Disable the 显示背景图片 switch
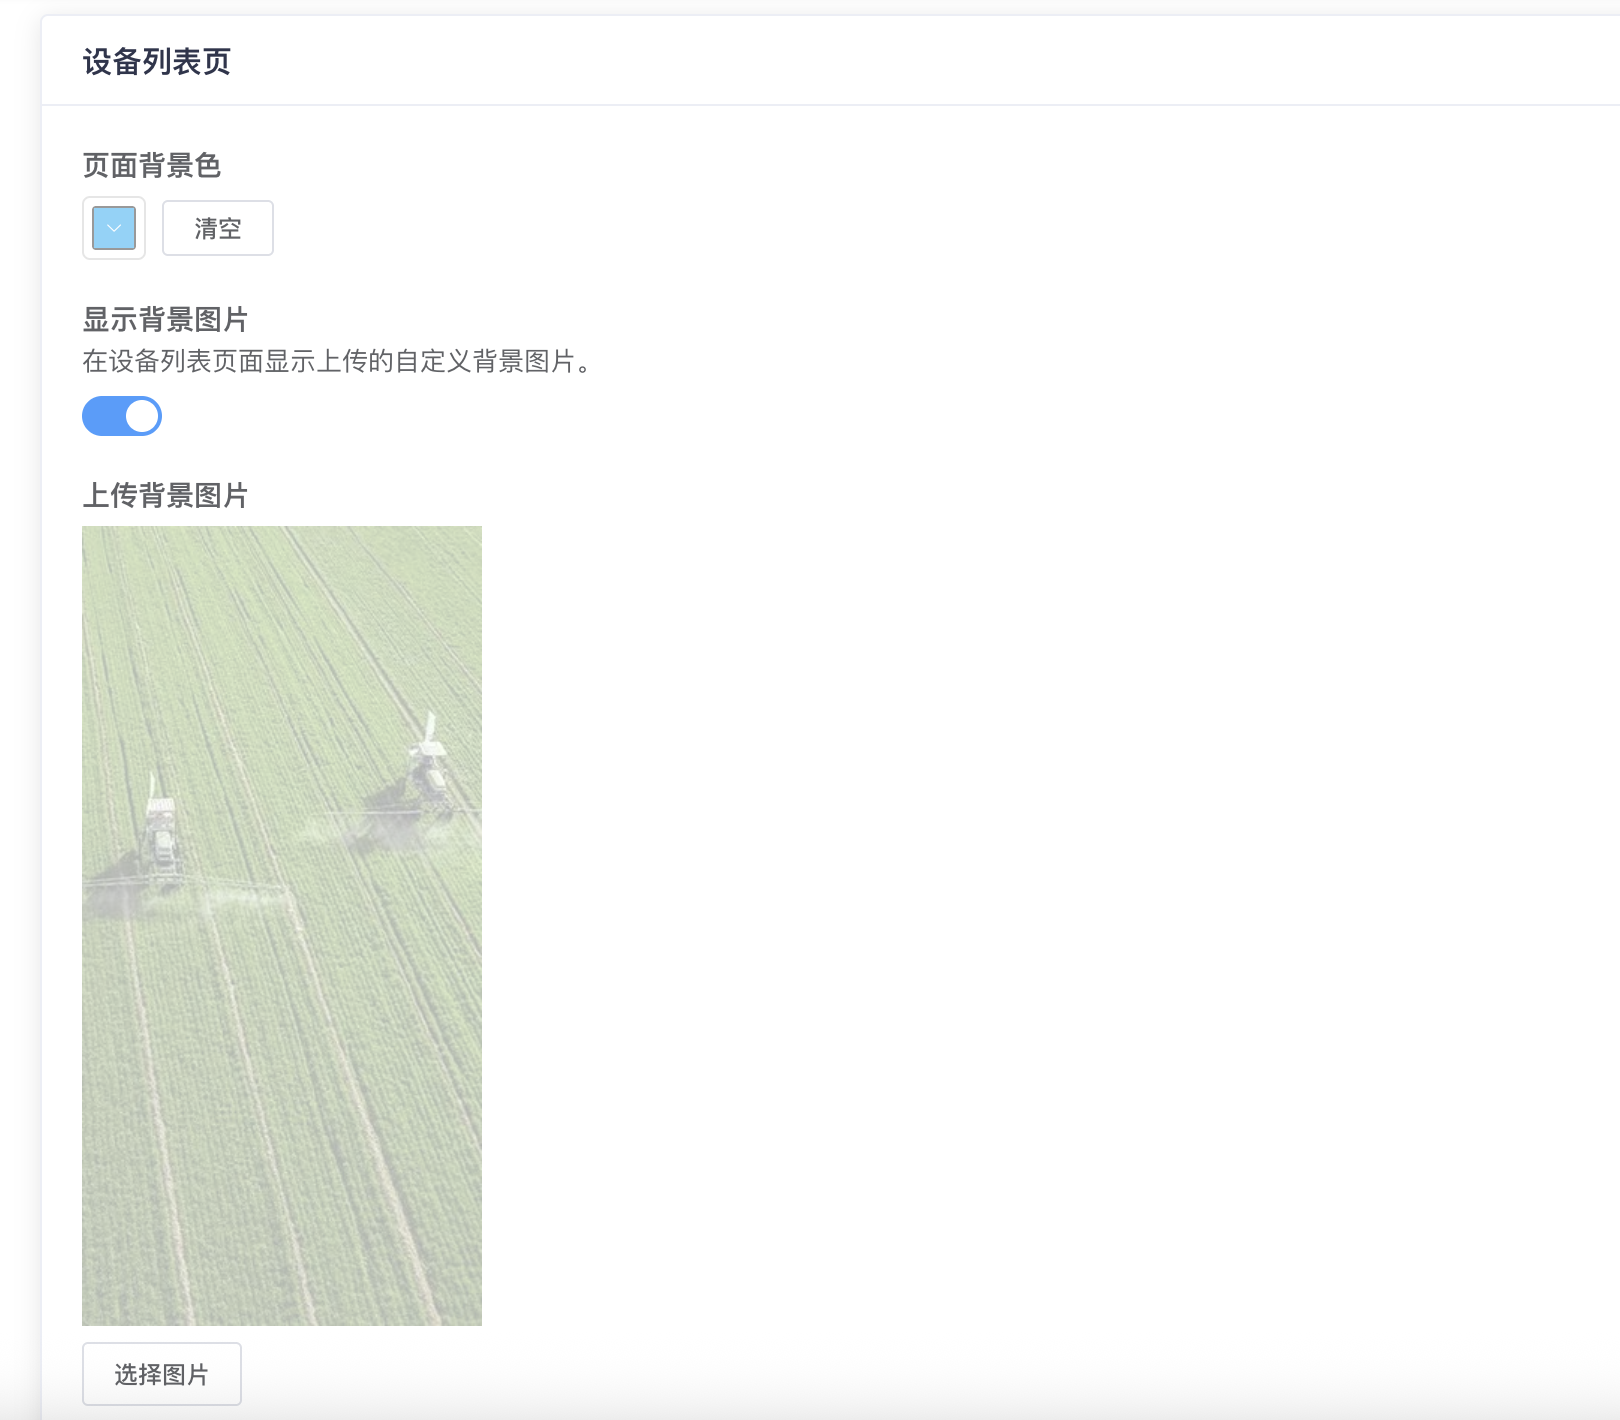The width and height of the screenshot is (1620, 1420). 122,416
